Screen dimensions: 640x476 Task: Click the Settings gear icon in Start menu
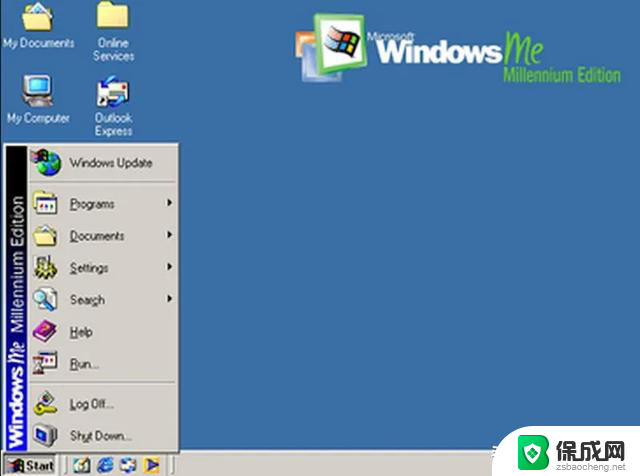point(45,267)
